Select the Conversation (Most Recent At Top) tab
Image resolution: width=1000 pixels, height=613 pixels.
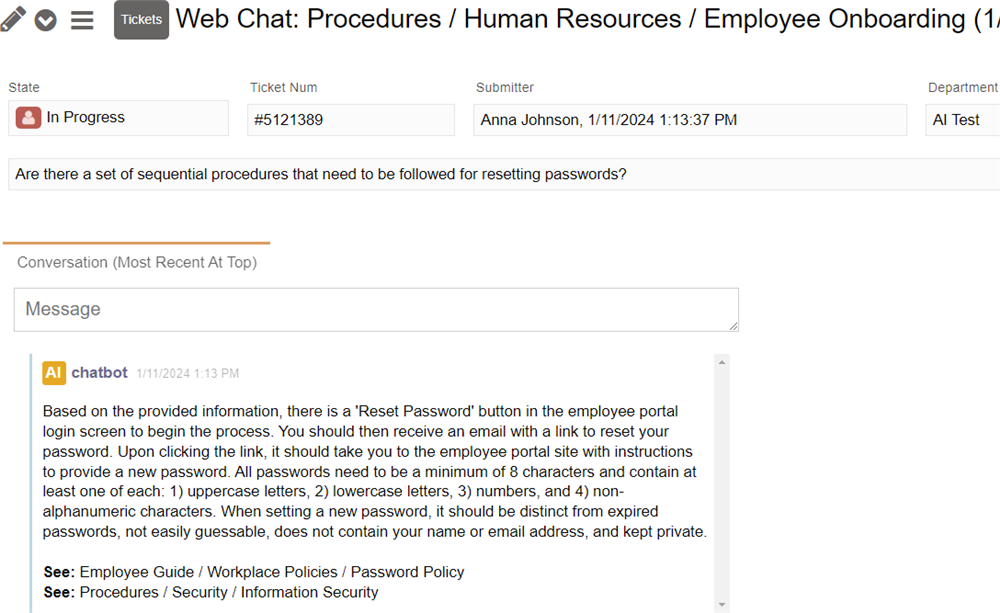[x=137, y=262]
